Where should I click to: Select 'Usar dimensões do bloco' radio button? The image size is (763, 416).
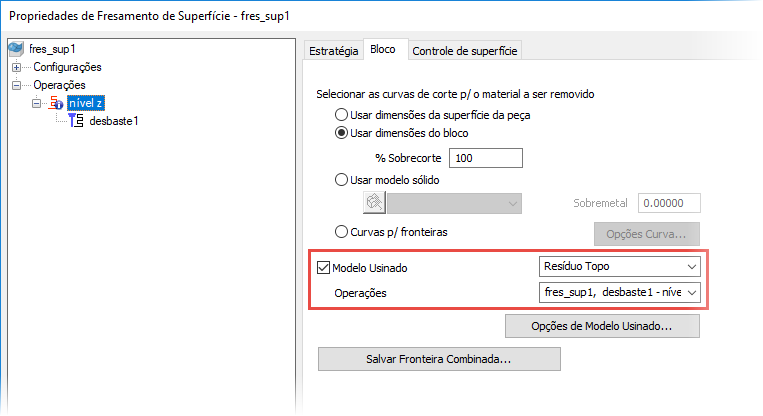click(342, 133)
